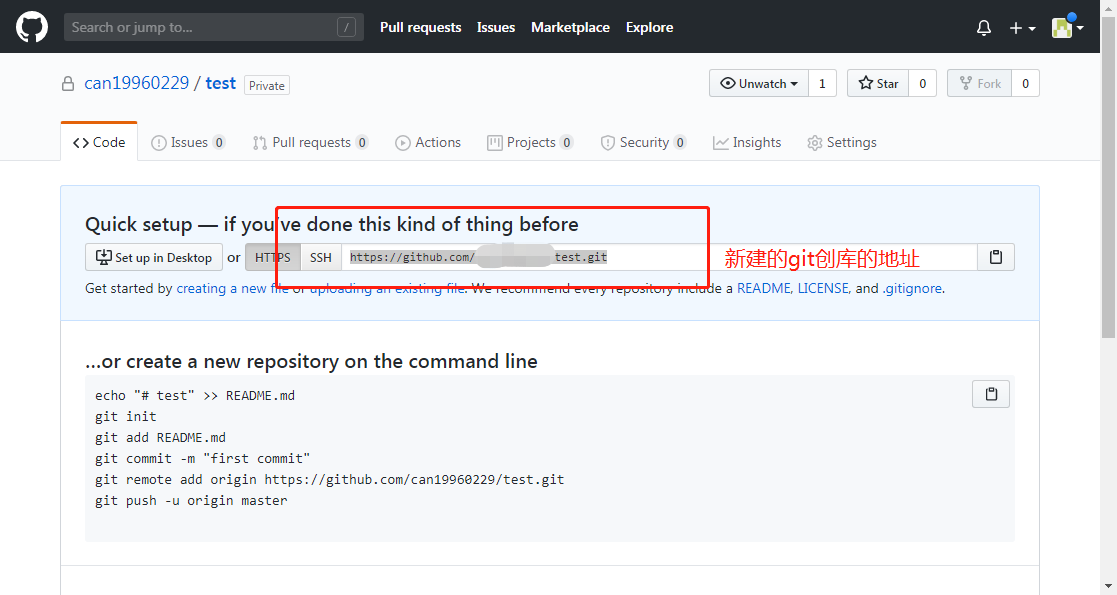Switch to the Actions tab
This screenshot has height=595, width=1117.
coord(428,143)
